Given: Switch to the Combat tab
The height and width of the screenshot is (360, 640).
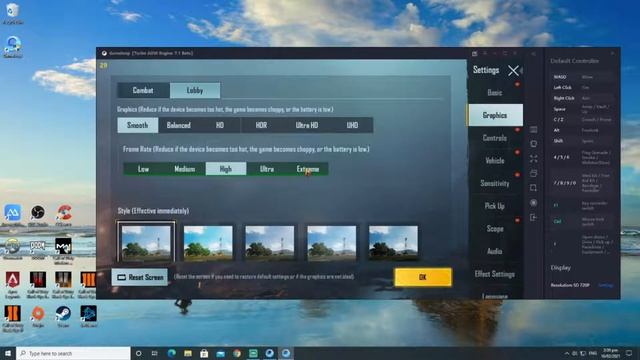Looking at the screenshot, I should click(143, 90).
